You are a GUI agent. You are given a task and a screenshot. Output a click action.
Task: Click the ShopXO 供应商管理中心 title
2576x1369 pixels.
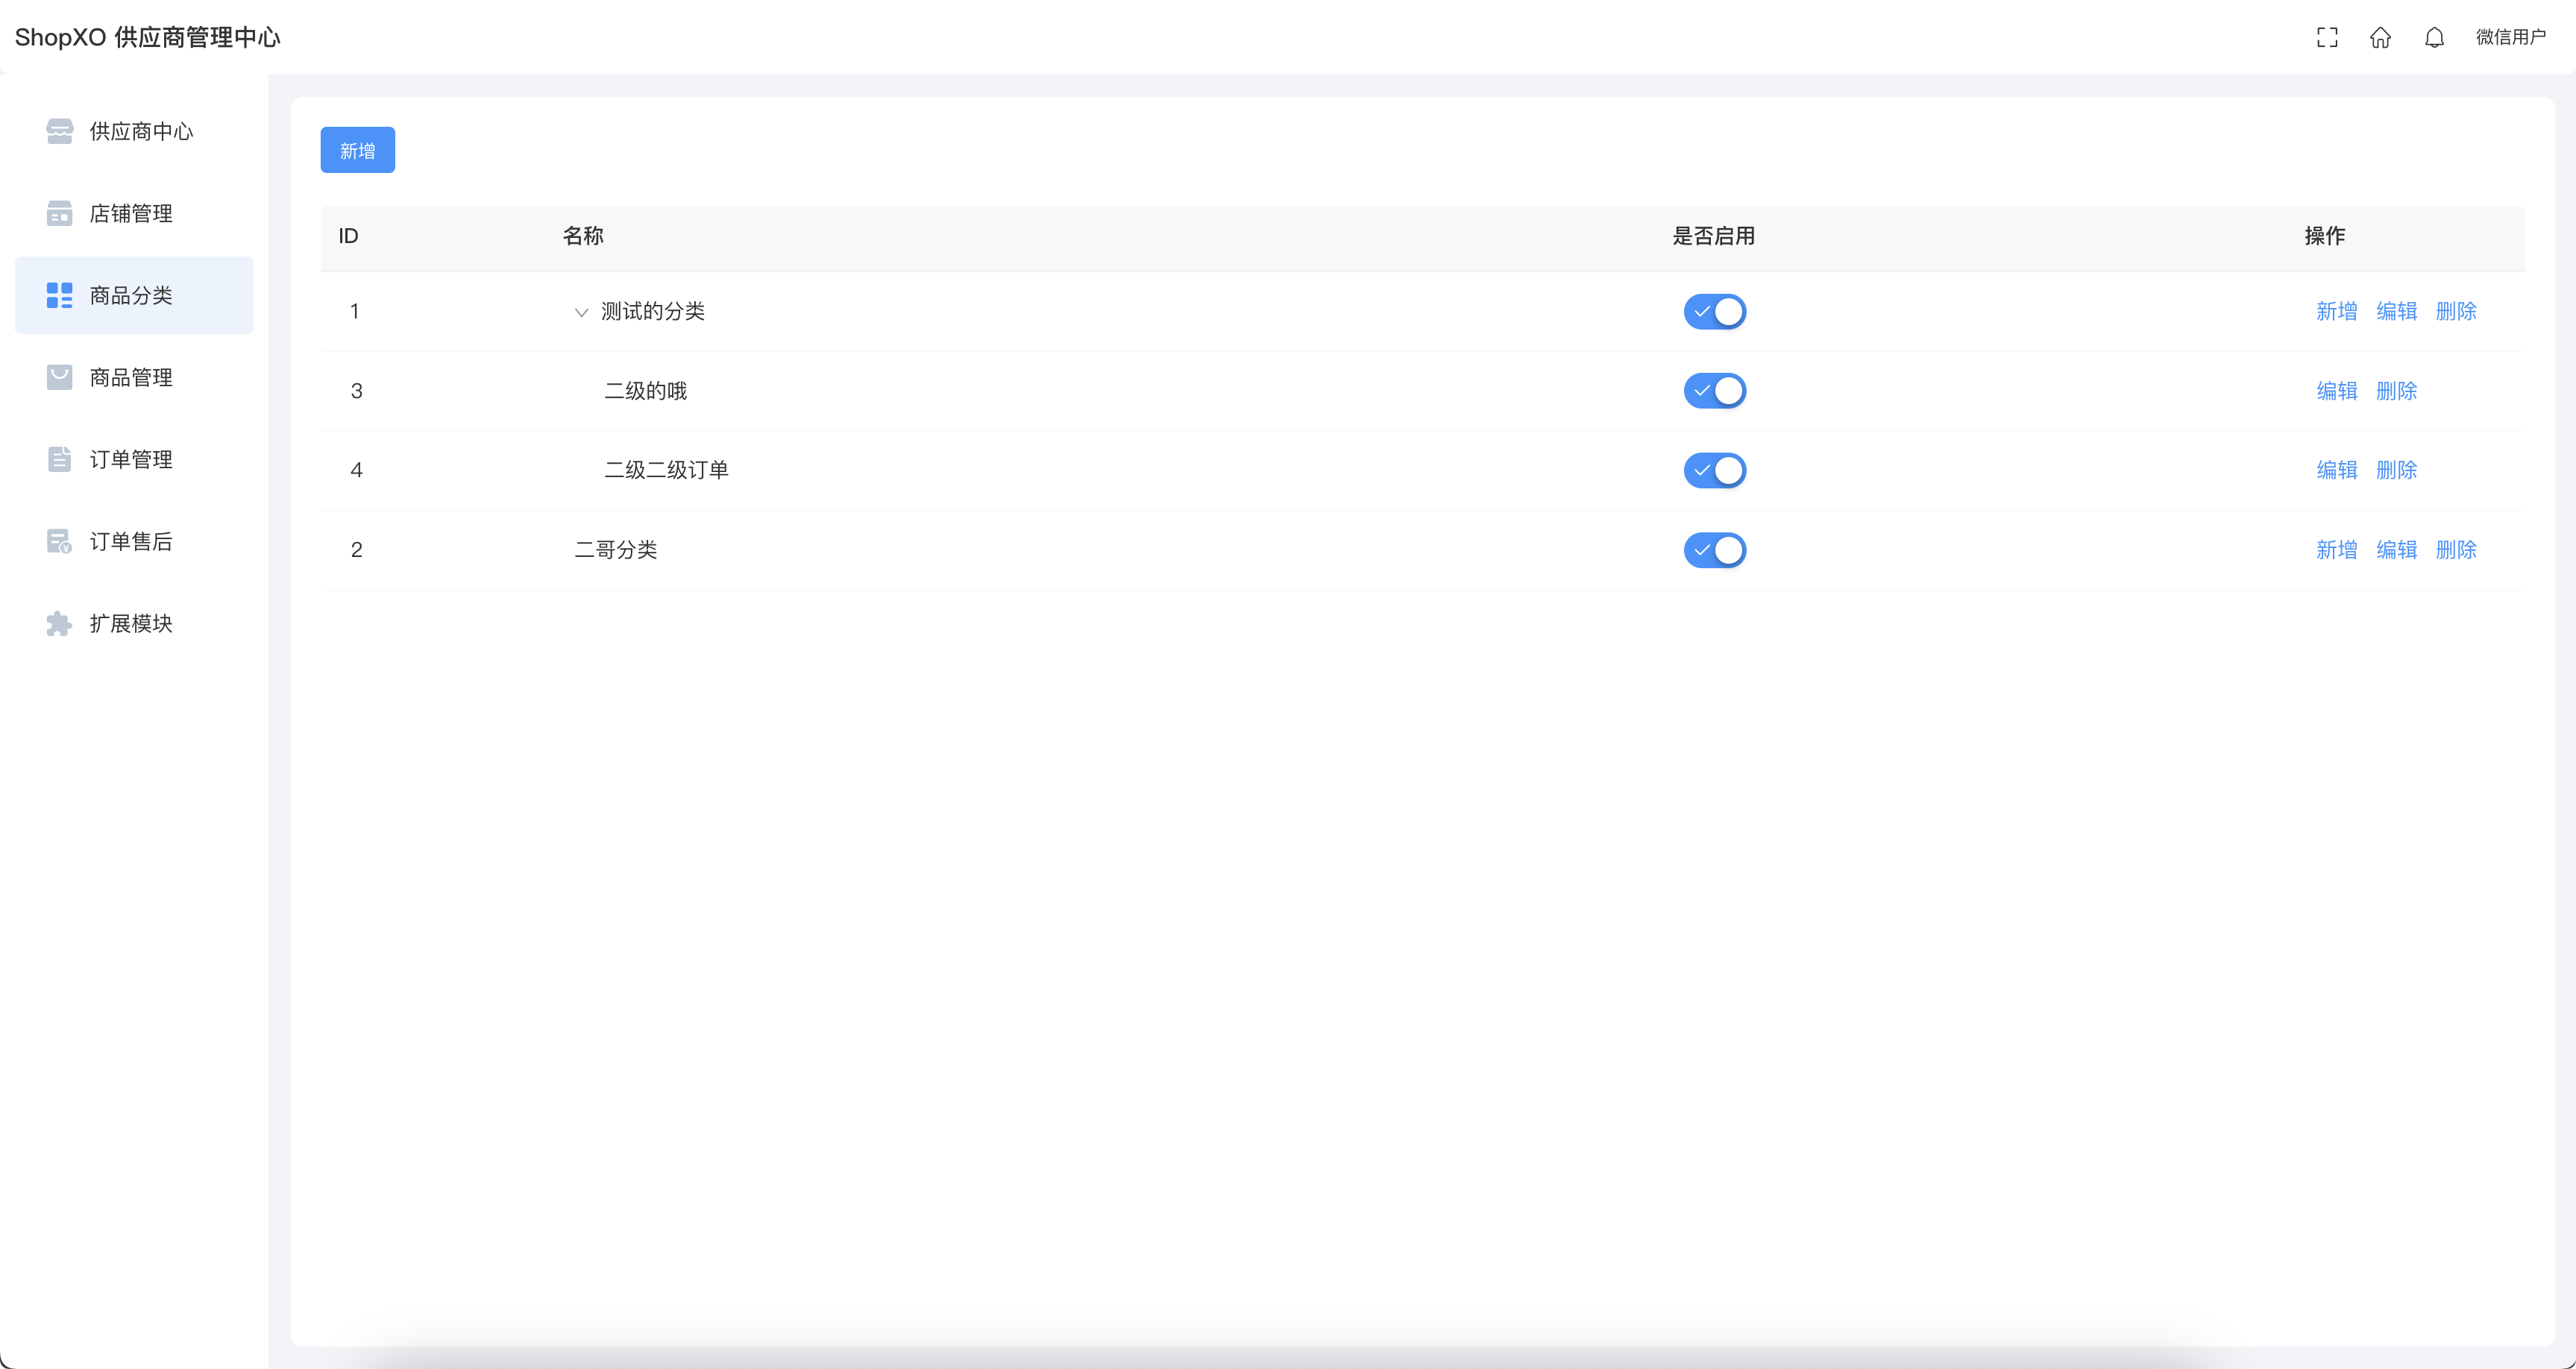(x=148, y=38)
